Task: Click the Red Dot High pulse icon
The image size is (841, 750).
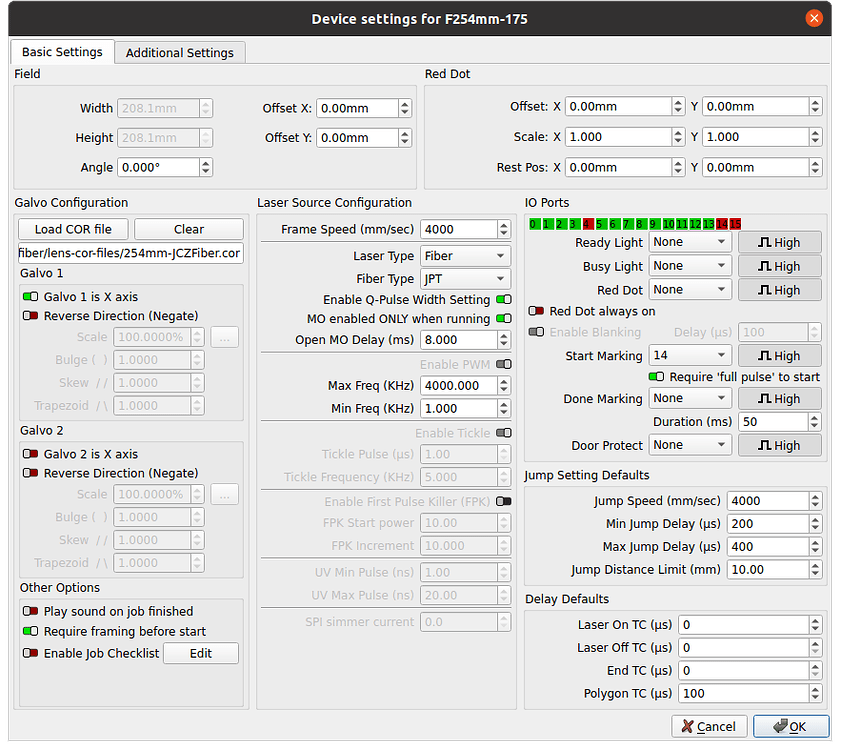Action: (x=779, y=289)
